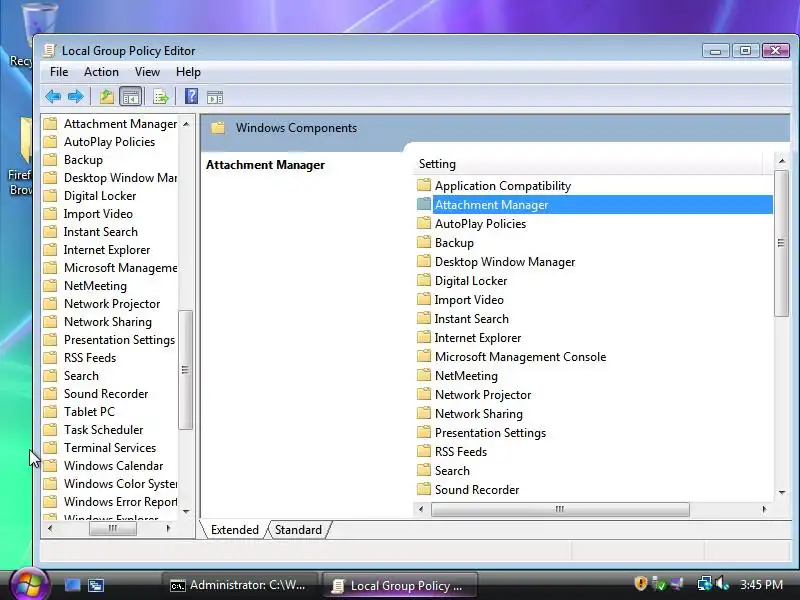Viewport: 800px width, 600px height.
Task: Click the Forward arrow toolbar icon
Action: [76, 96]
